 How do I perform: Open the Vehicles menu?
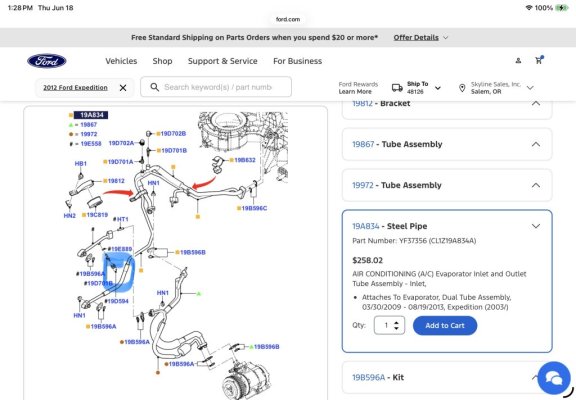[x=121, y=61]
